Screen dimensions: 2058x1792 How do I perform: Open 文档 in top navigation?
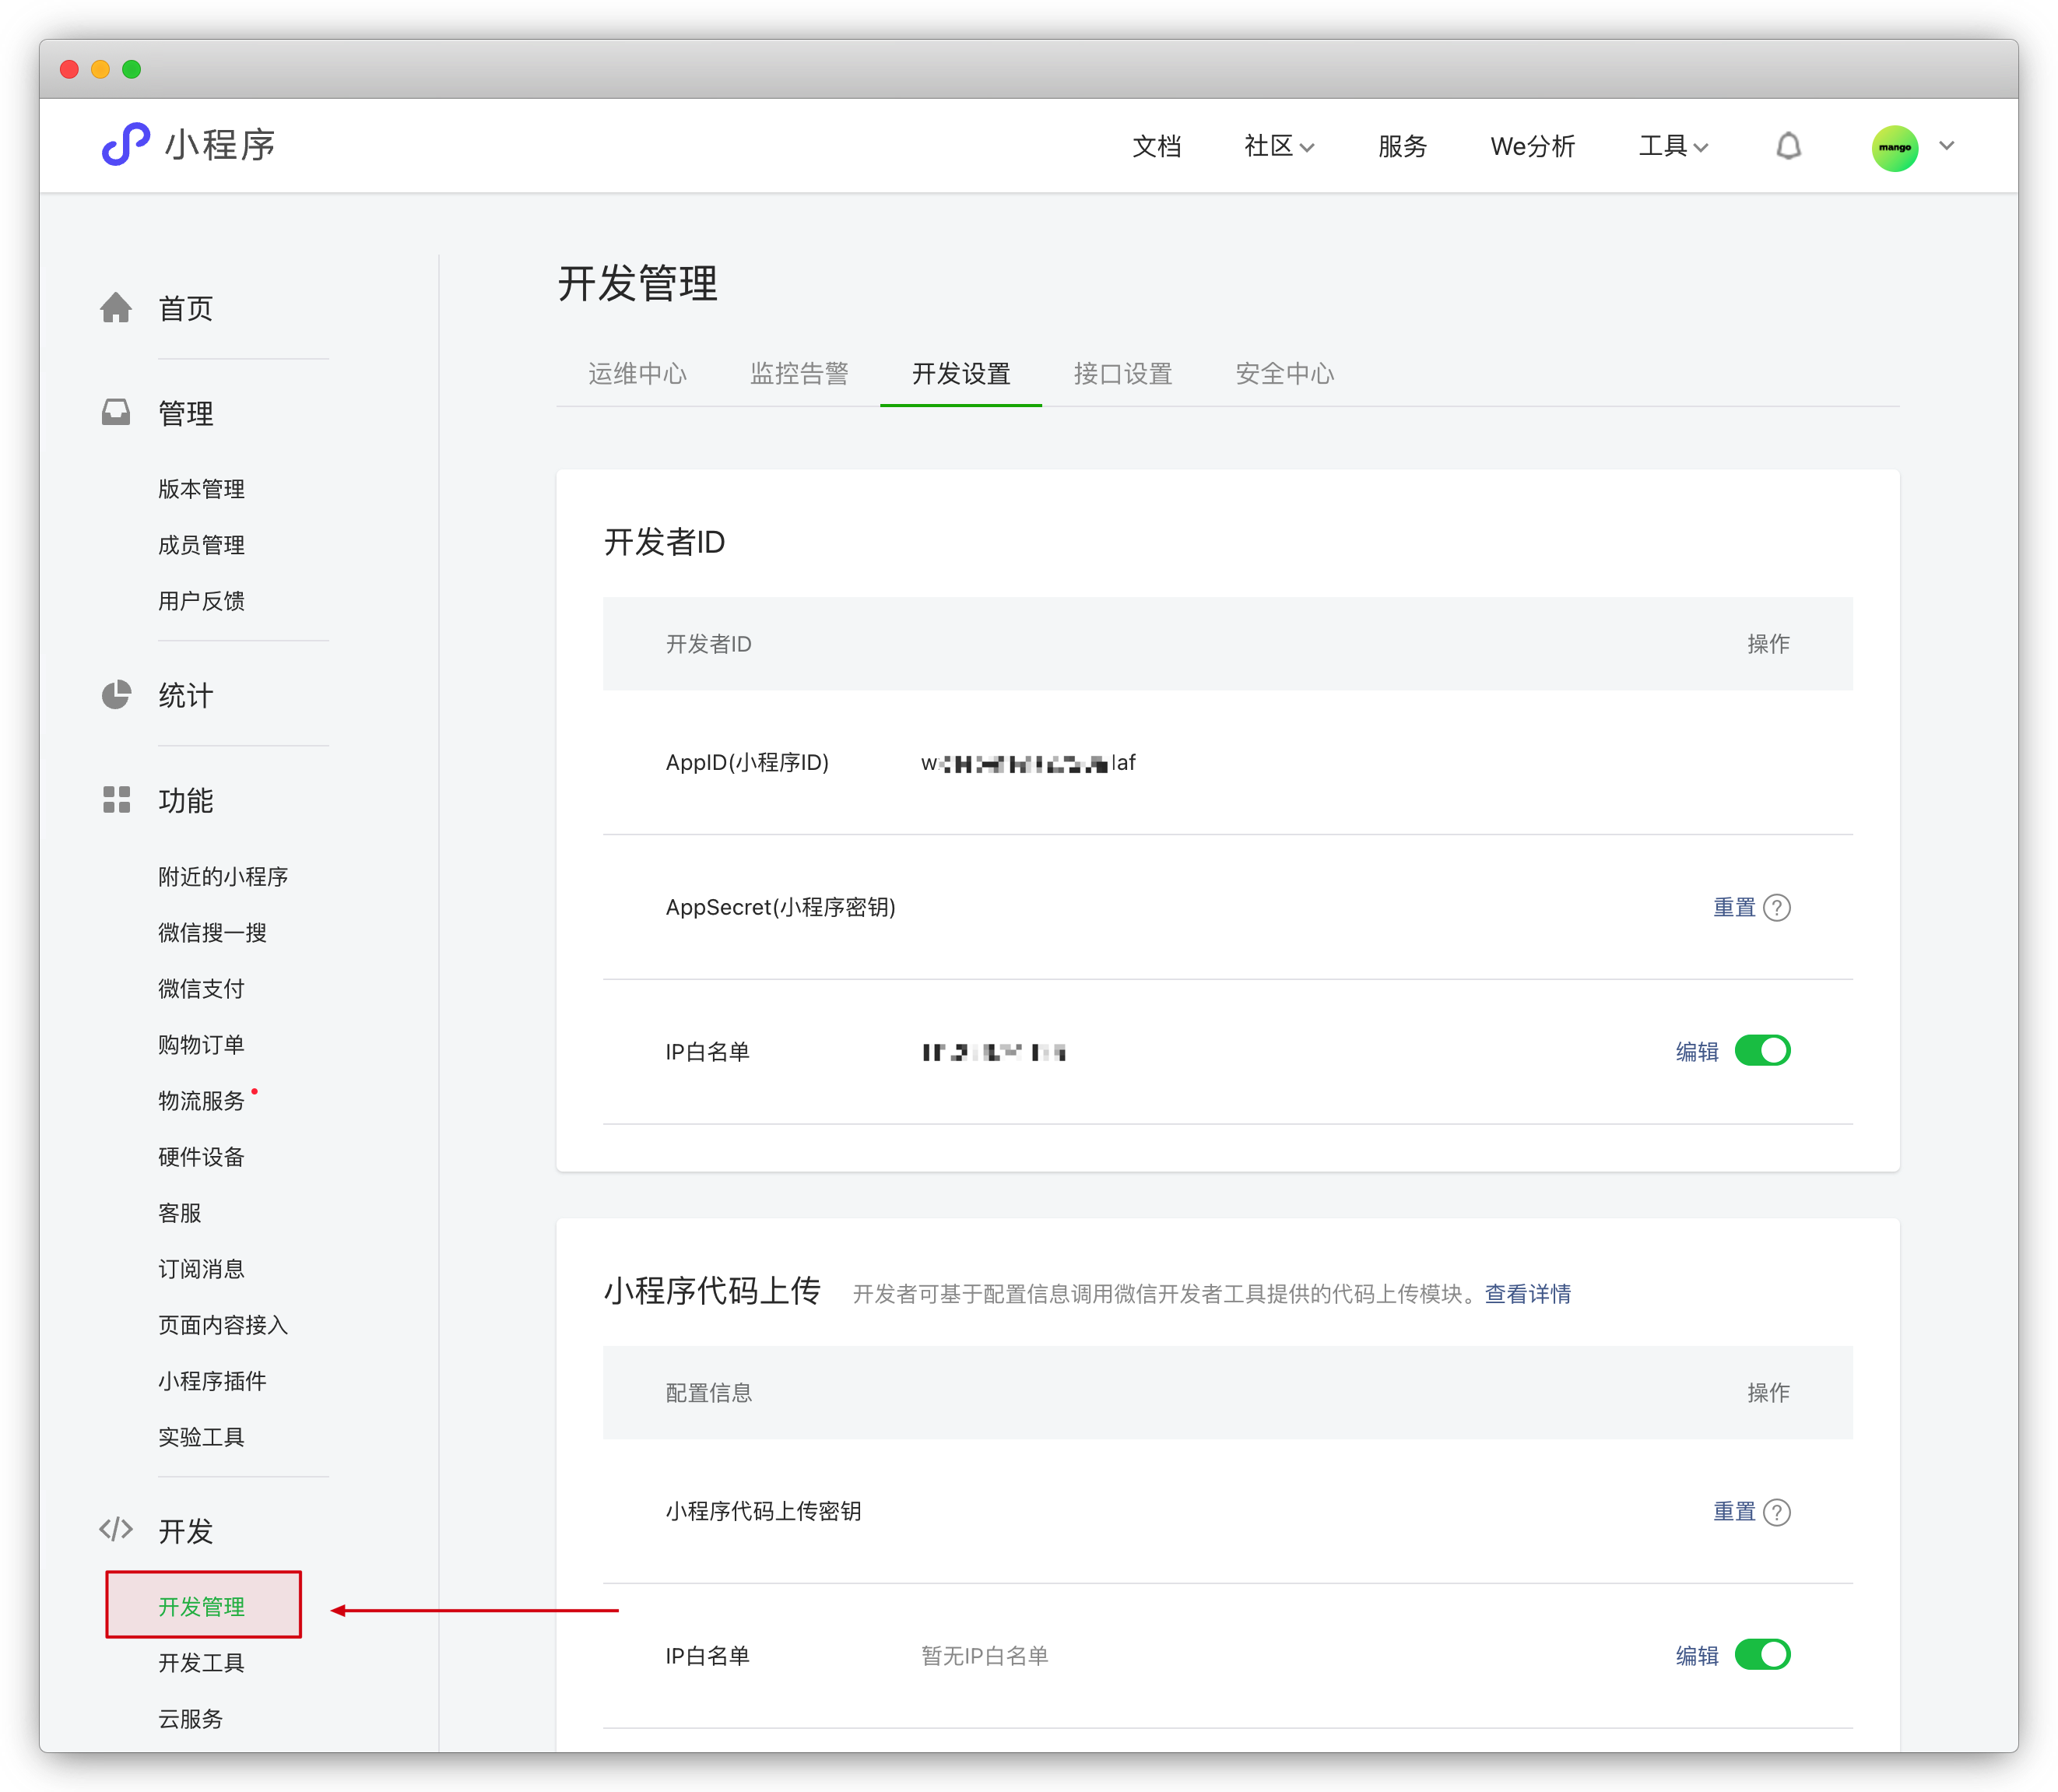pos(1156,147)
